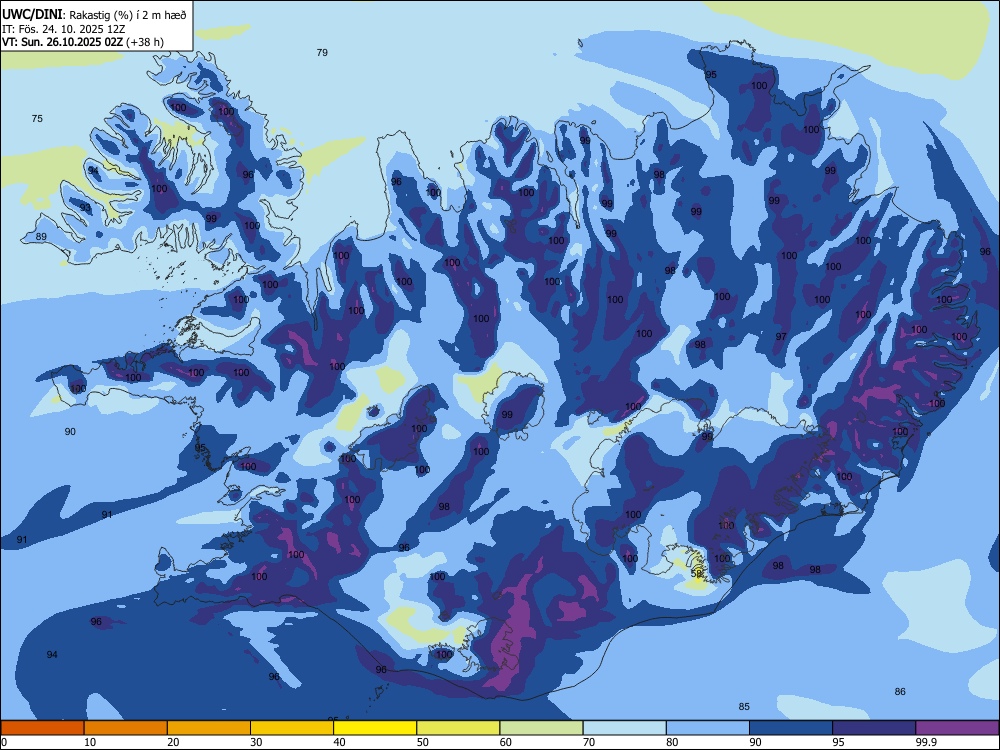This screenshot has height=750, width=1000.
Task: Select the '20' legend tick label
Action: pos(173,742)
